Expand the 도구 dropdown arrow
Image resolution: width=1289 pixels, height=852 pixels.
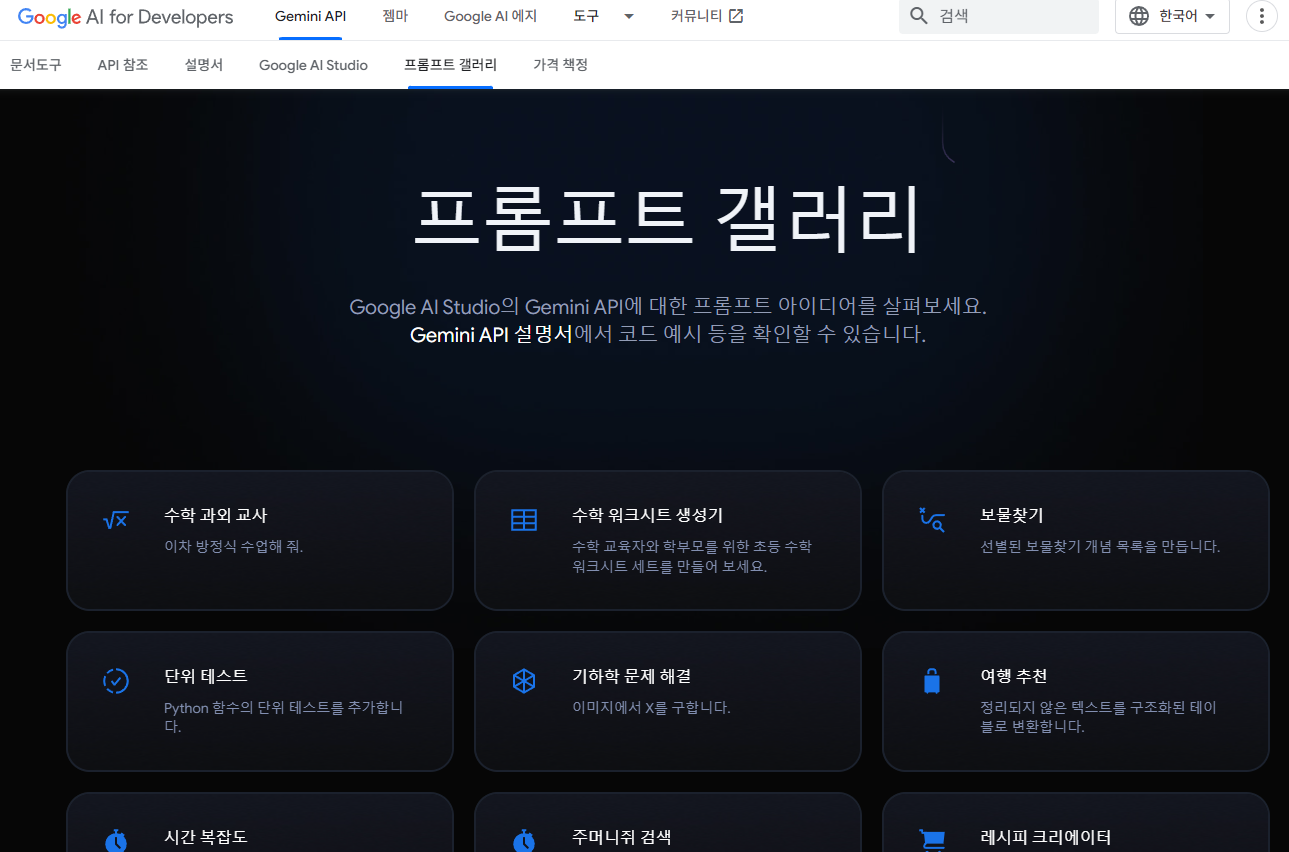628,16
